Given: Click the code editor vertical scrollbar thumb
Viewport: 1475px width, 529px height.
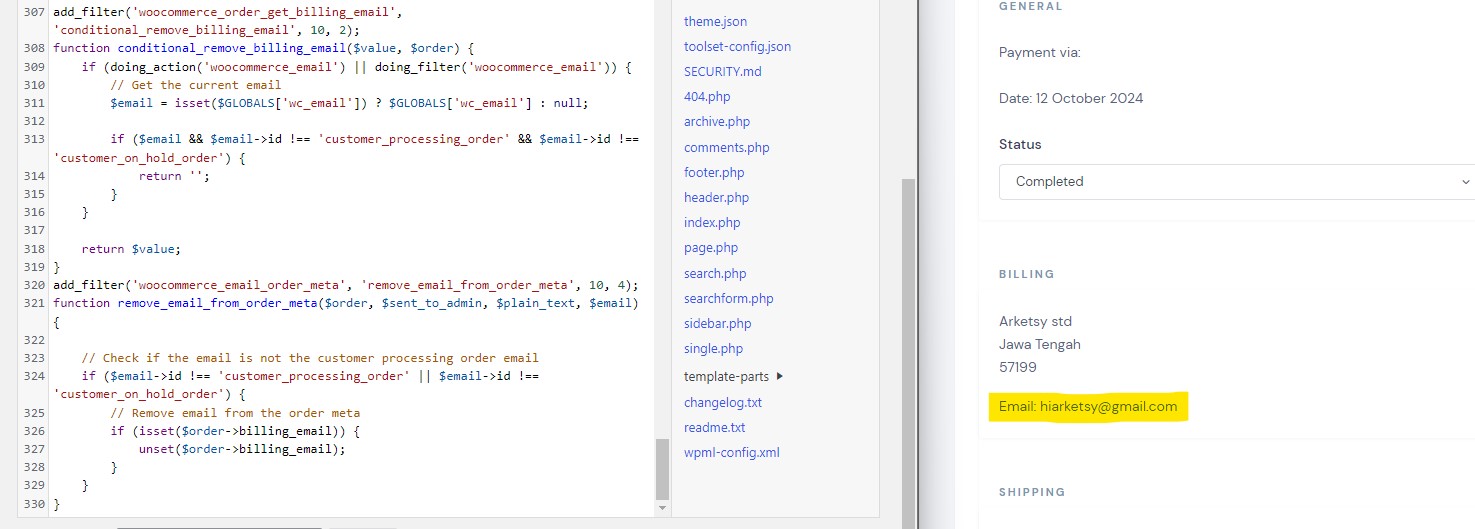Looking at the screenshot, I should [662, 468].
